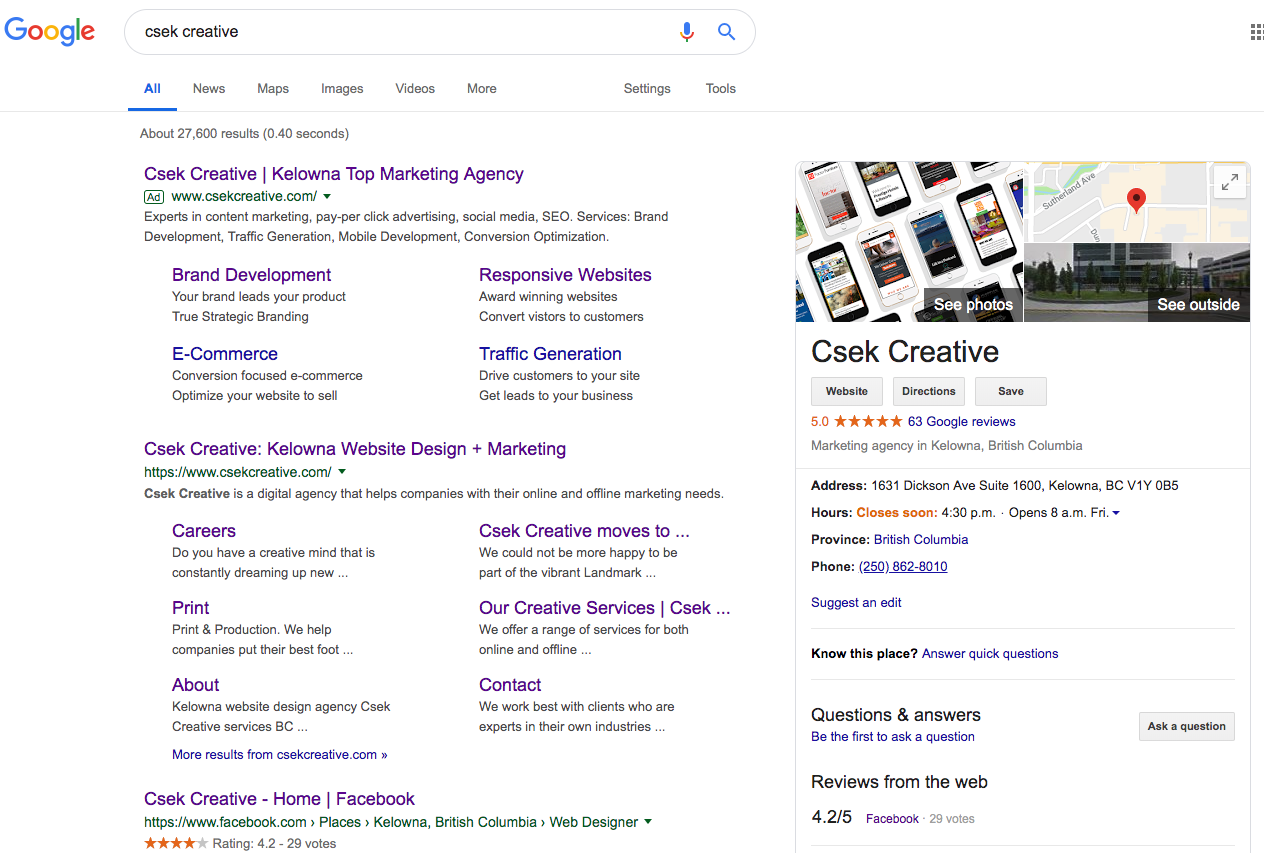Switch to the Maps tab
Image resolution: width=1264 pixels, height=853 pixels.
(273, 89)
